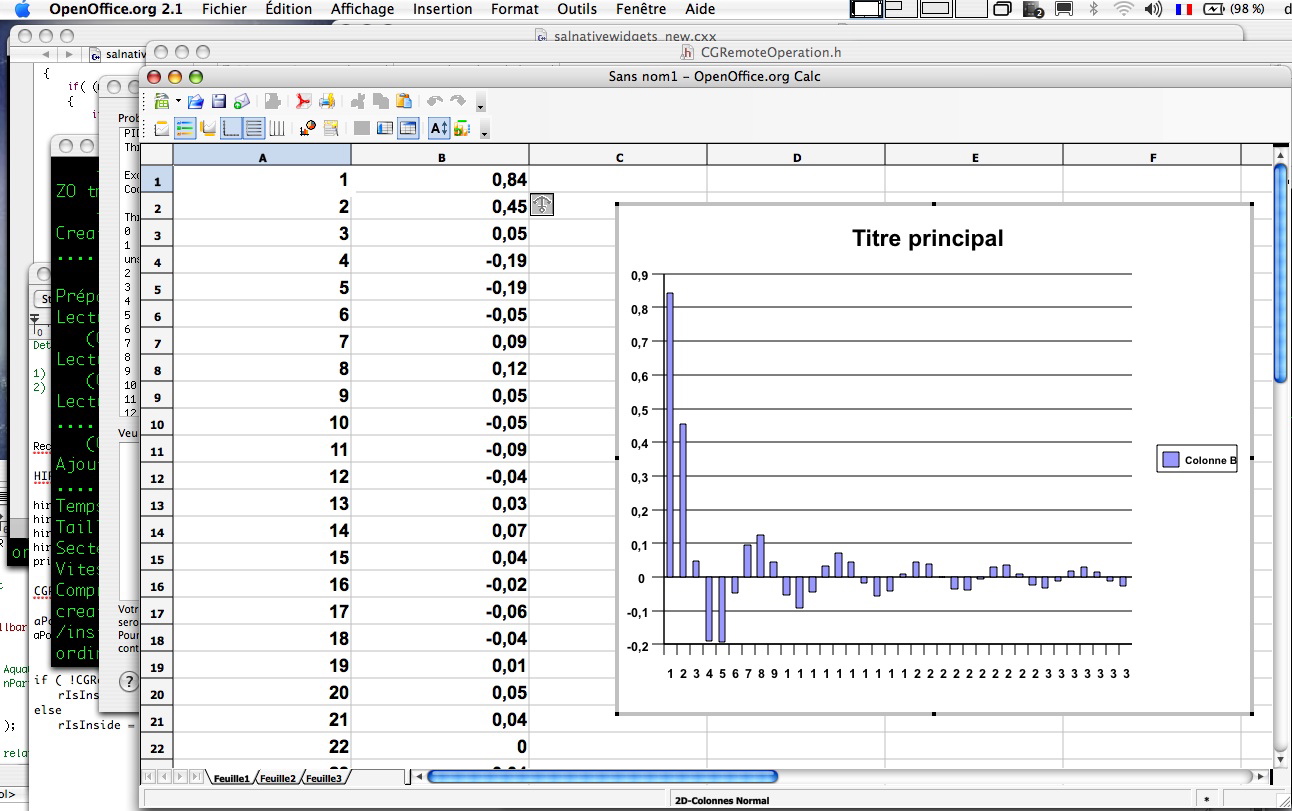Send document as e-mail via envelope icon
This screenshot has height=811, width=1292.
coord(241,101)
